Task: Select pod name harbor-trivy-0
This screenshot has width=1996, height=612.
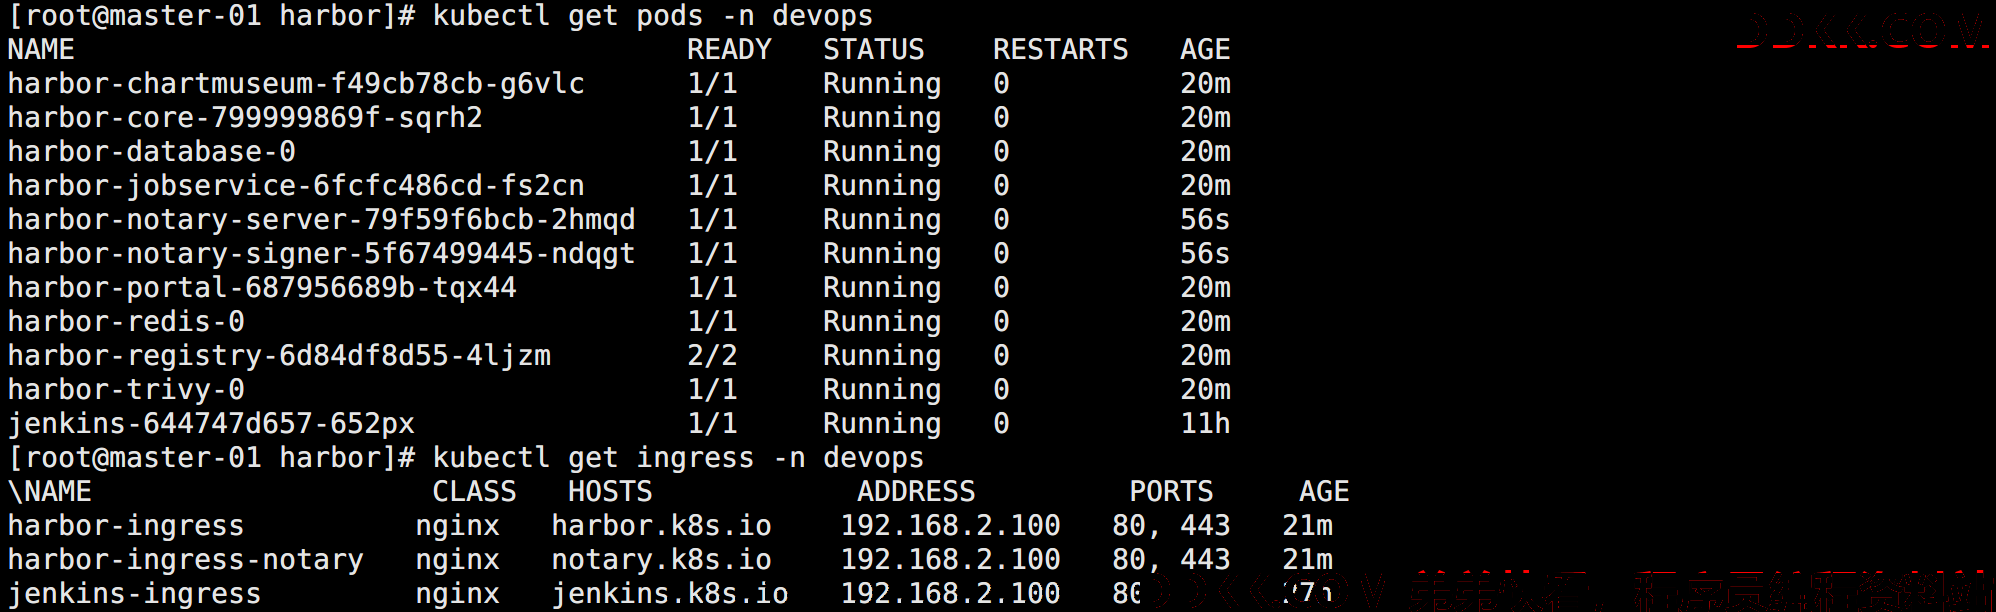Action: tap(126, 390)
